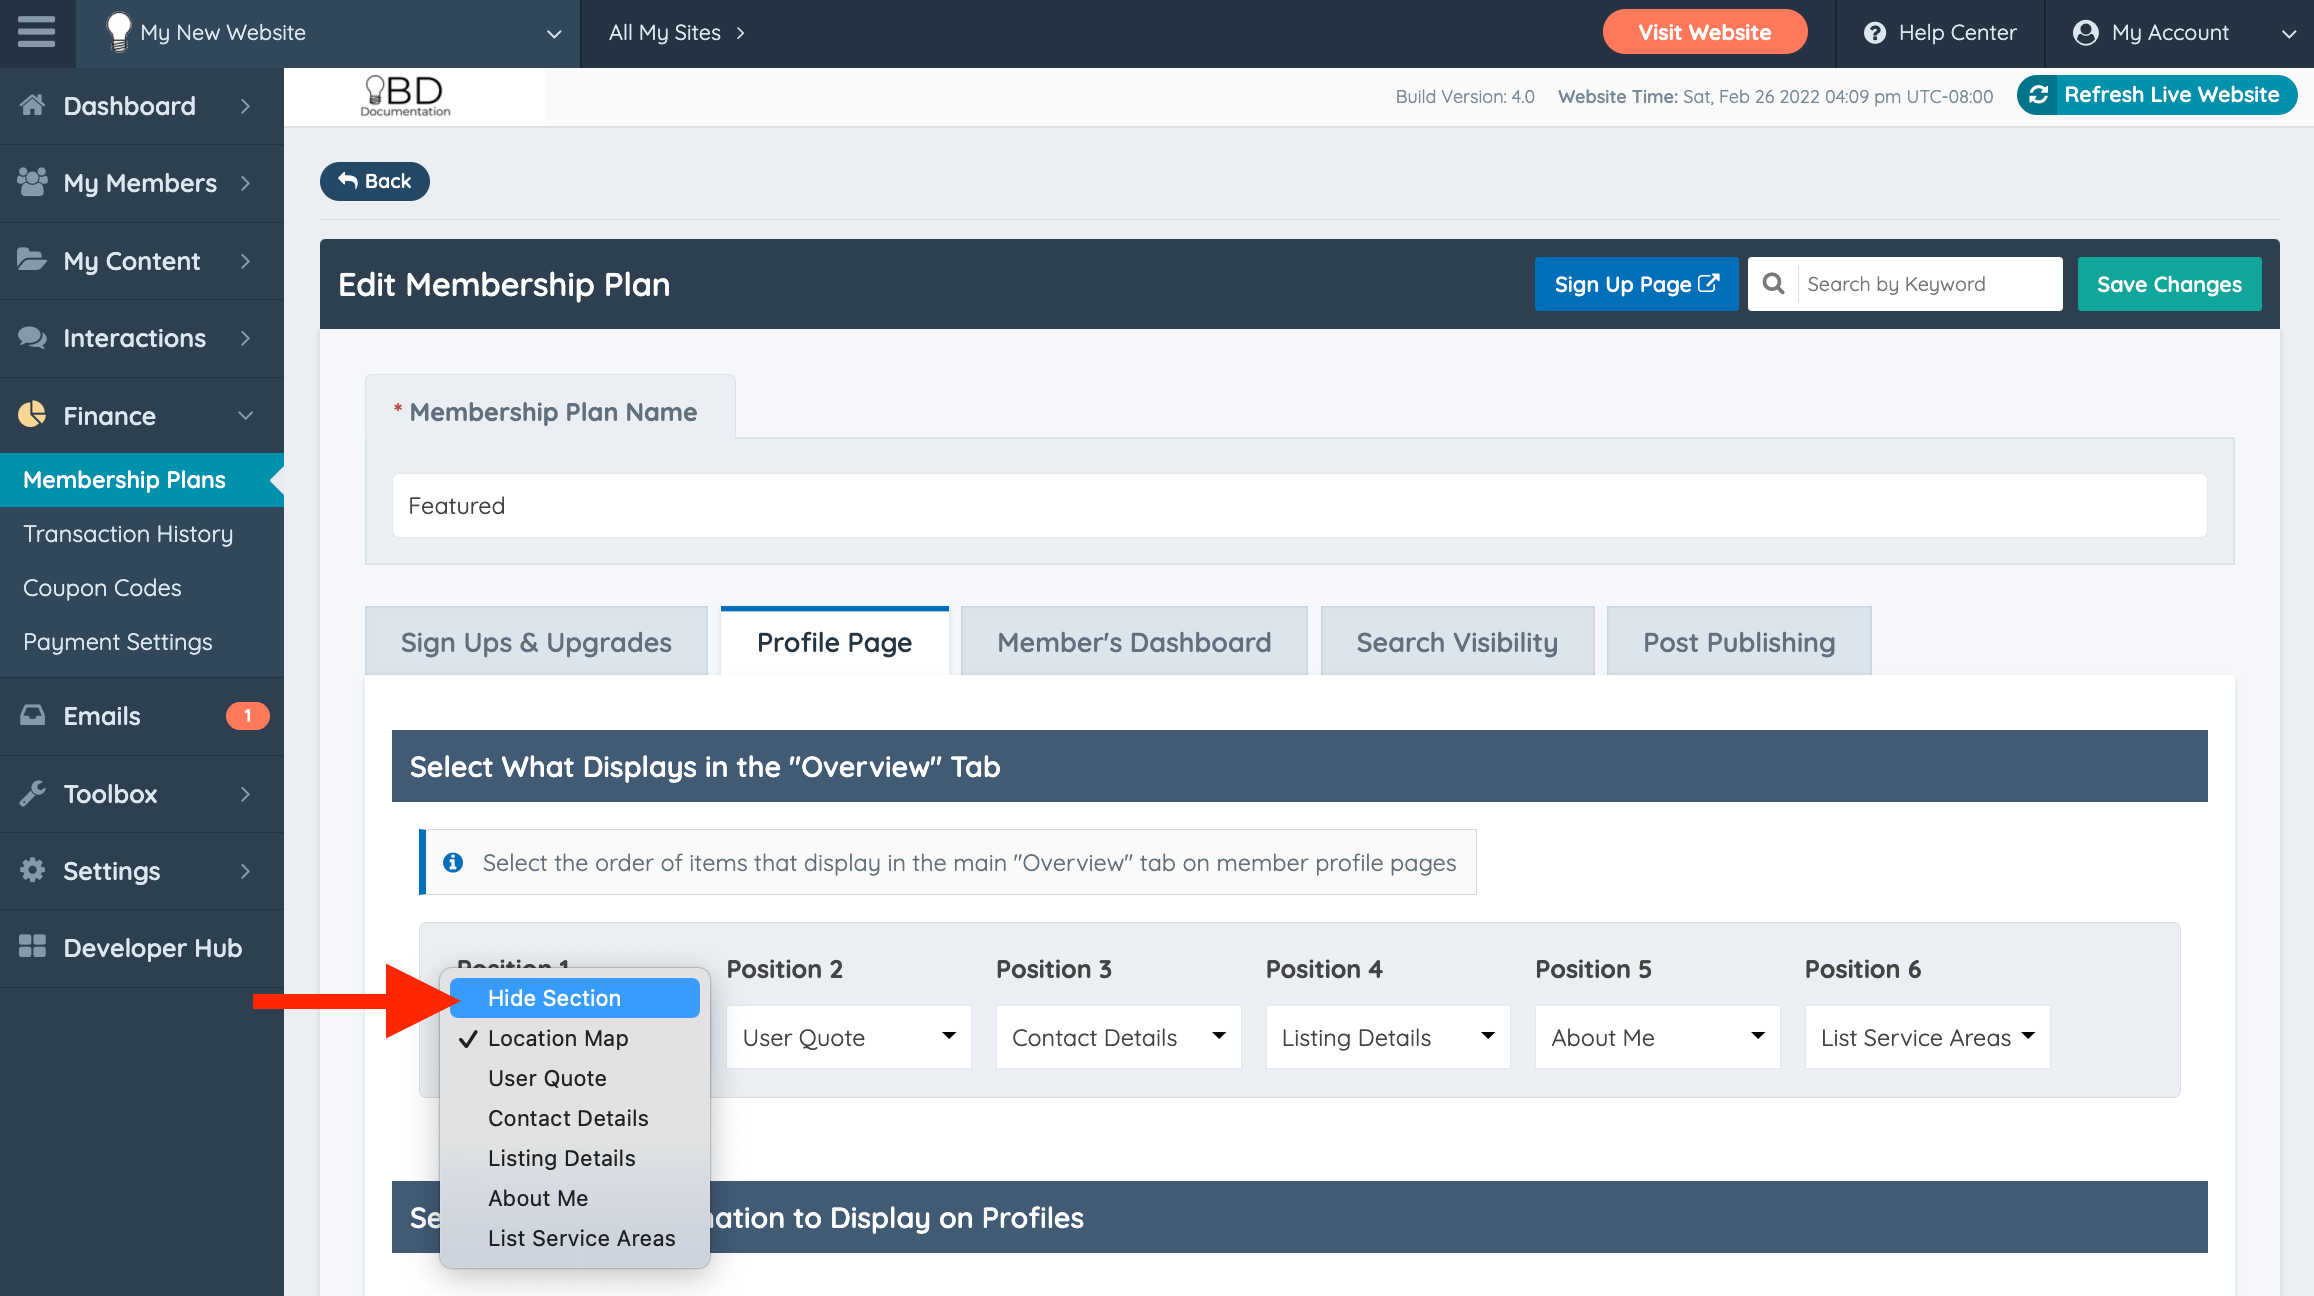Click the Dashboard home icon
The width and height of the screenshot is (2314, 1296).
tap(32, 105)
